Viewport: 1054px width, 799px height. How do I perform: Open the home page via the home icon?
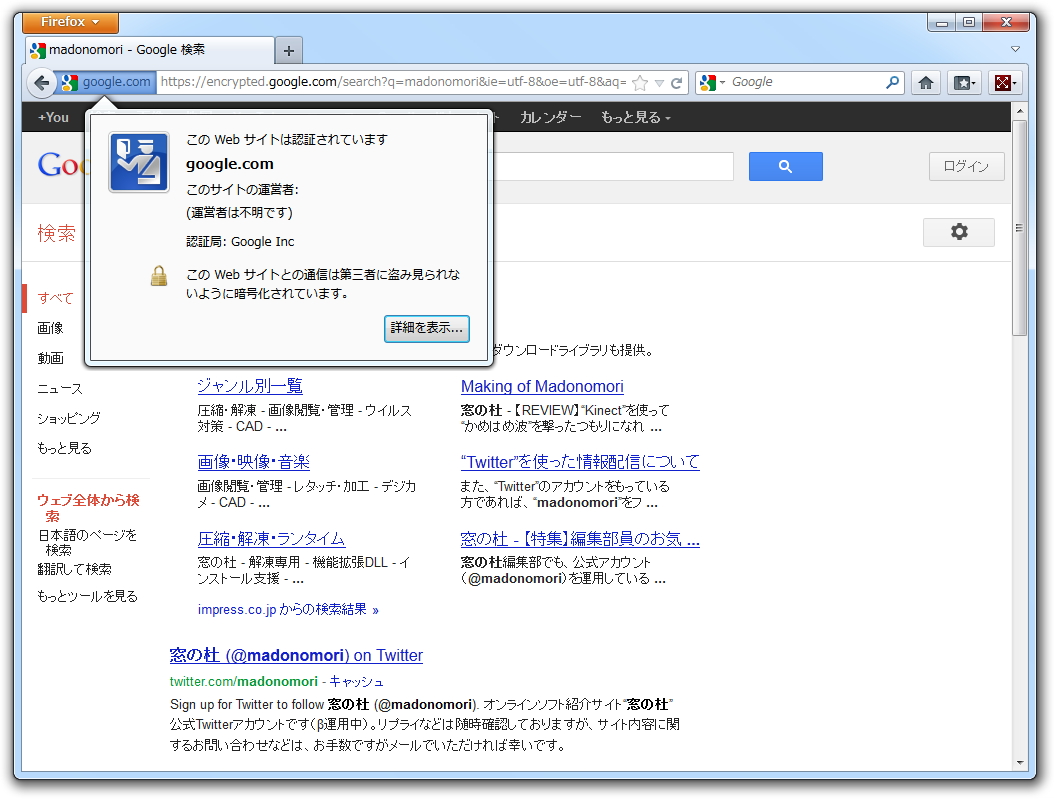[x=926, y=82]
